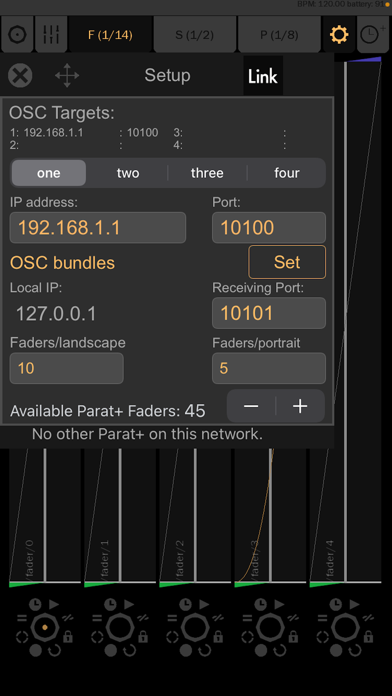Click fader 3 clock icon

[x=260, y=604]
